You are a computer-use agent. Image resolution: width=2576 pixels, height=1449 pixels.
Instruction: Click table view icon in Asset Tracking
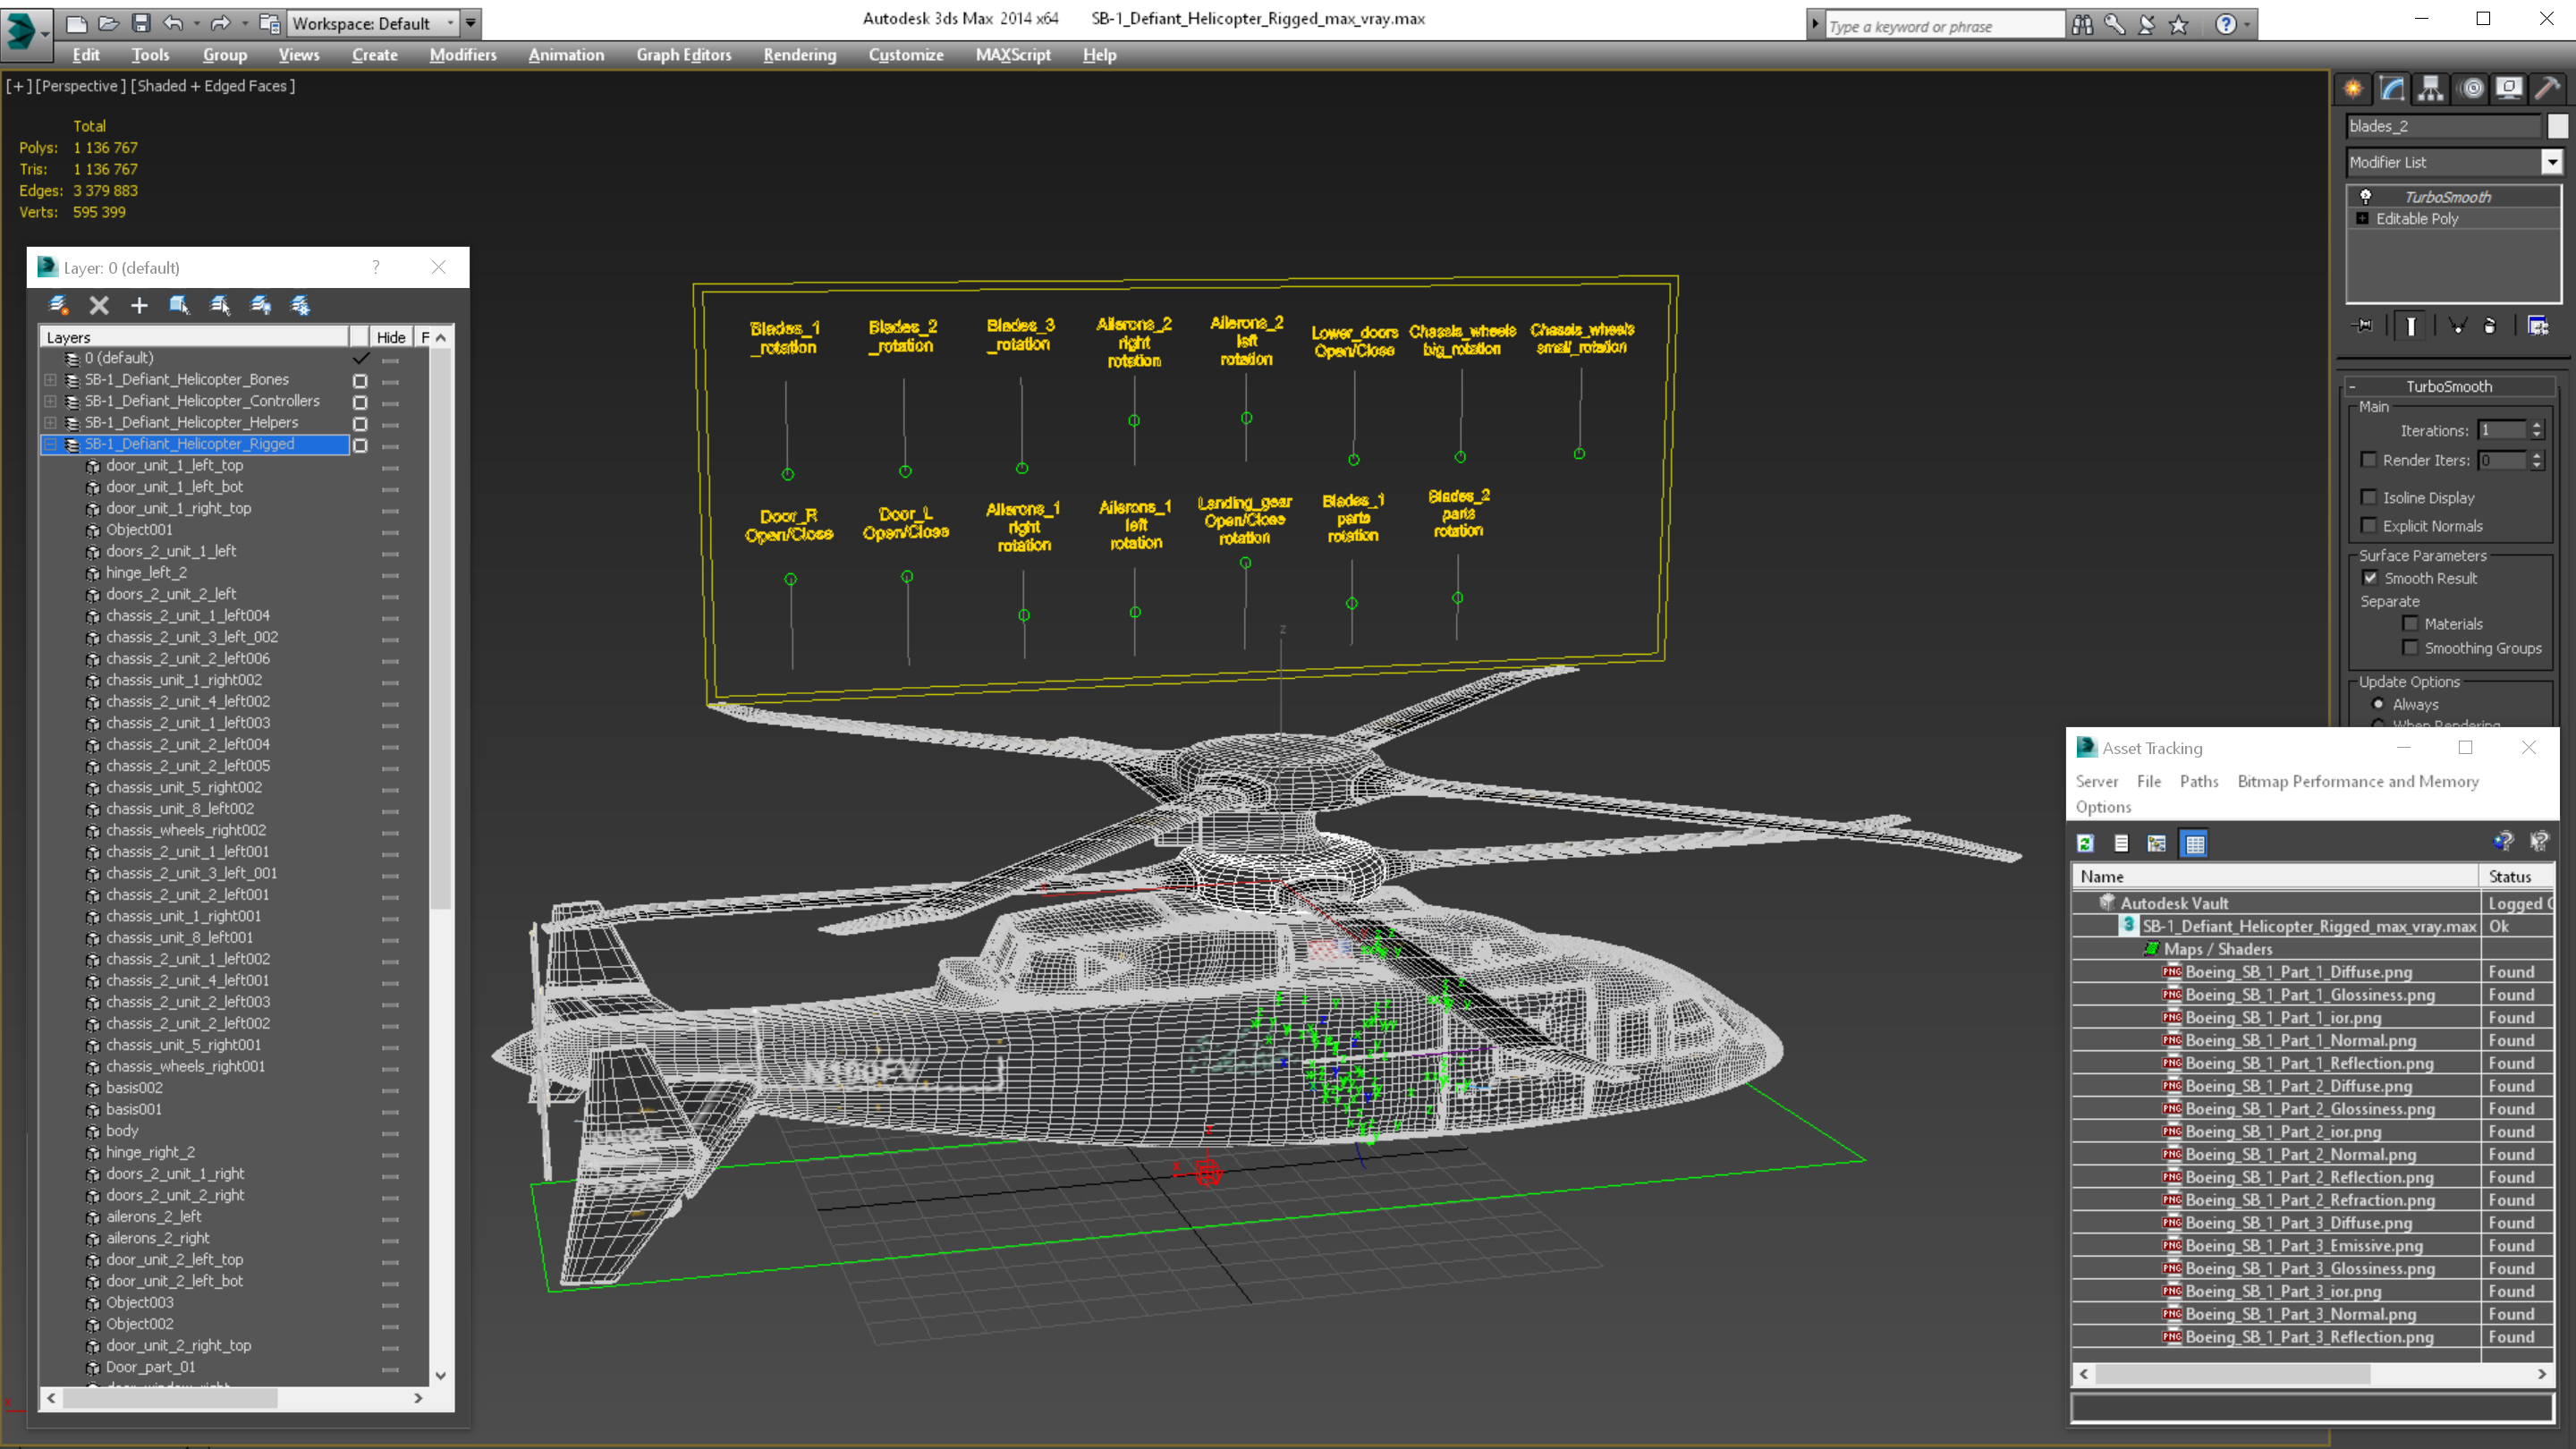[2194, 844]
